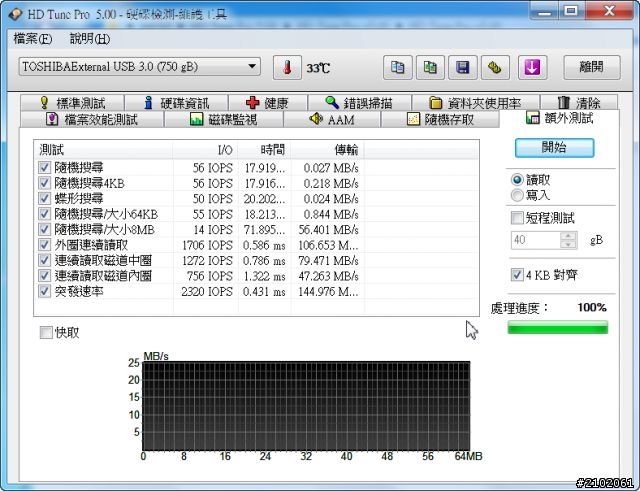
Task: Uncheck the 外圈連續讀取 checkbox
Action: point(44,245)
